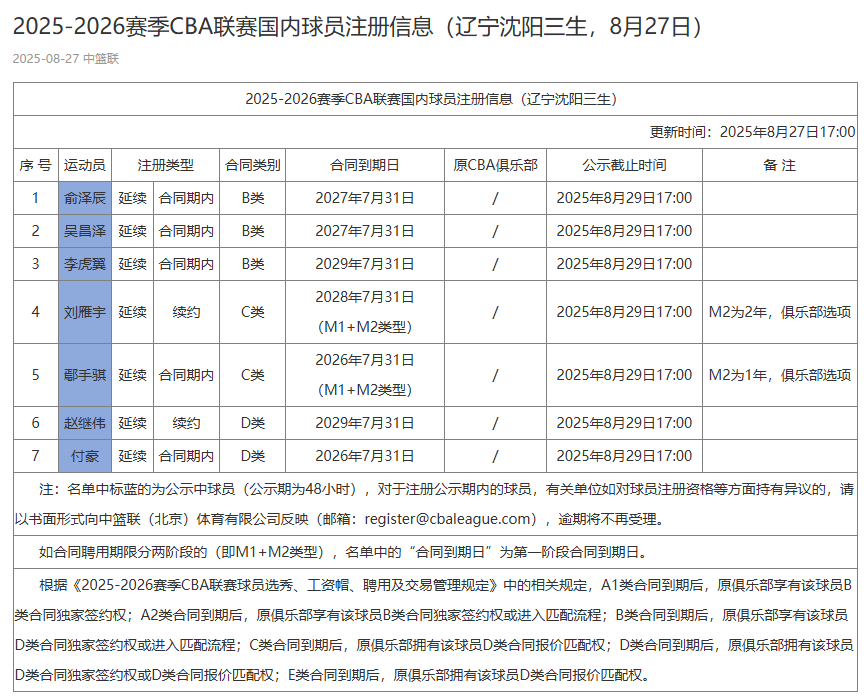Click D类 in 付豪's row
Image resolution: width=865 pixels, height=699 pixels.
(x=253, y=456)
